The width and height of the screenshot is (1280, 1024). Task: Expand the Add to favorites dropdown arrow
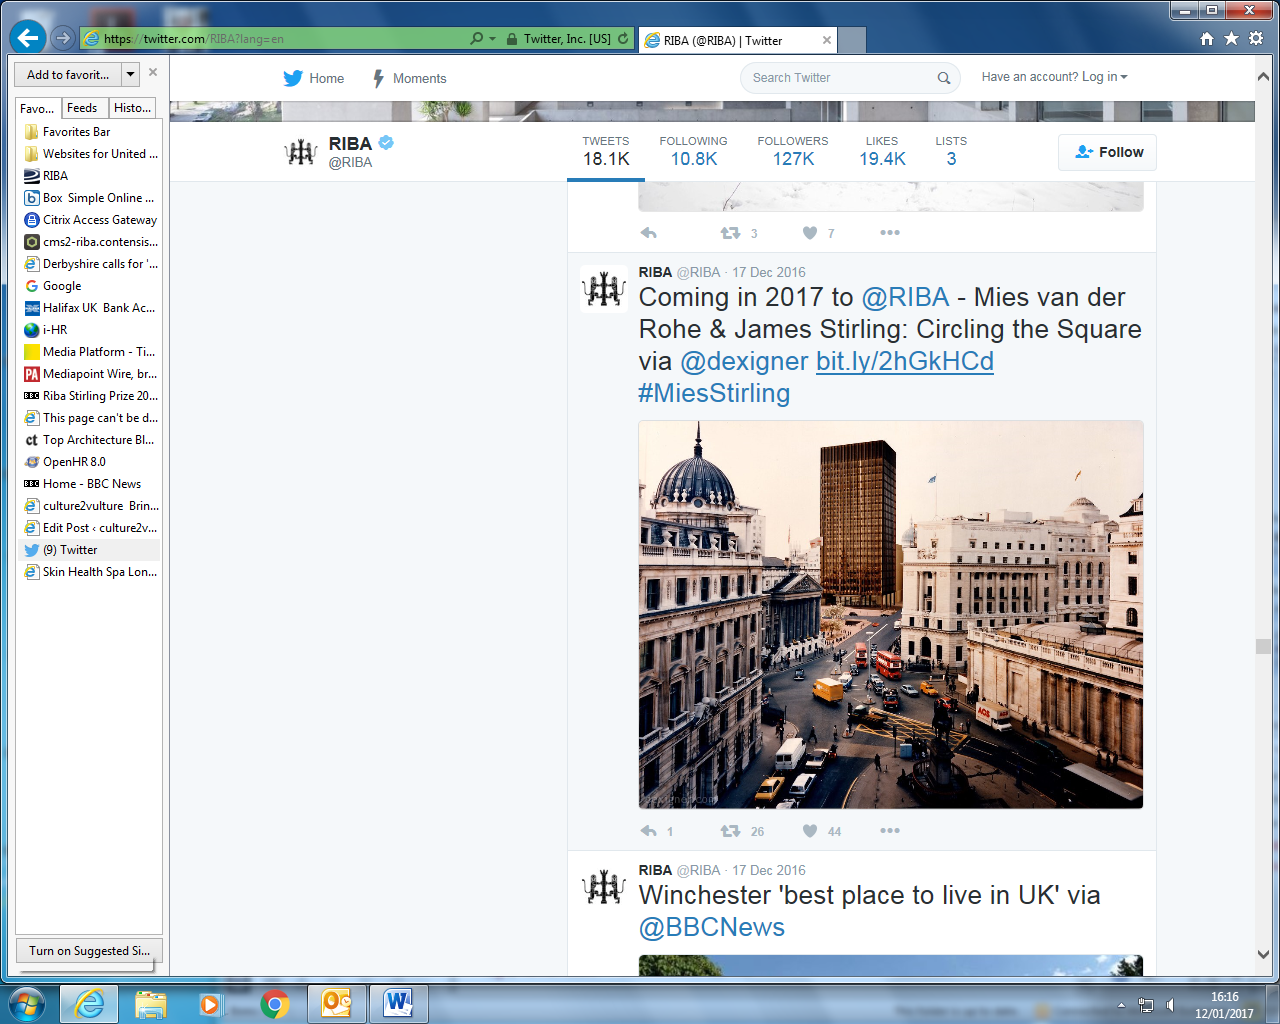click(x=131, y=75)
